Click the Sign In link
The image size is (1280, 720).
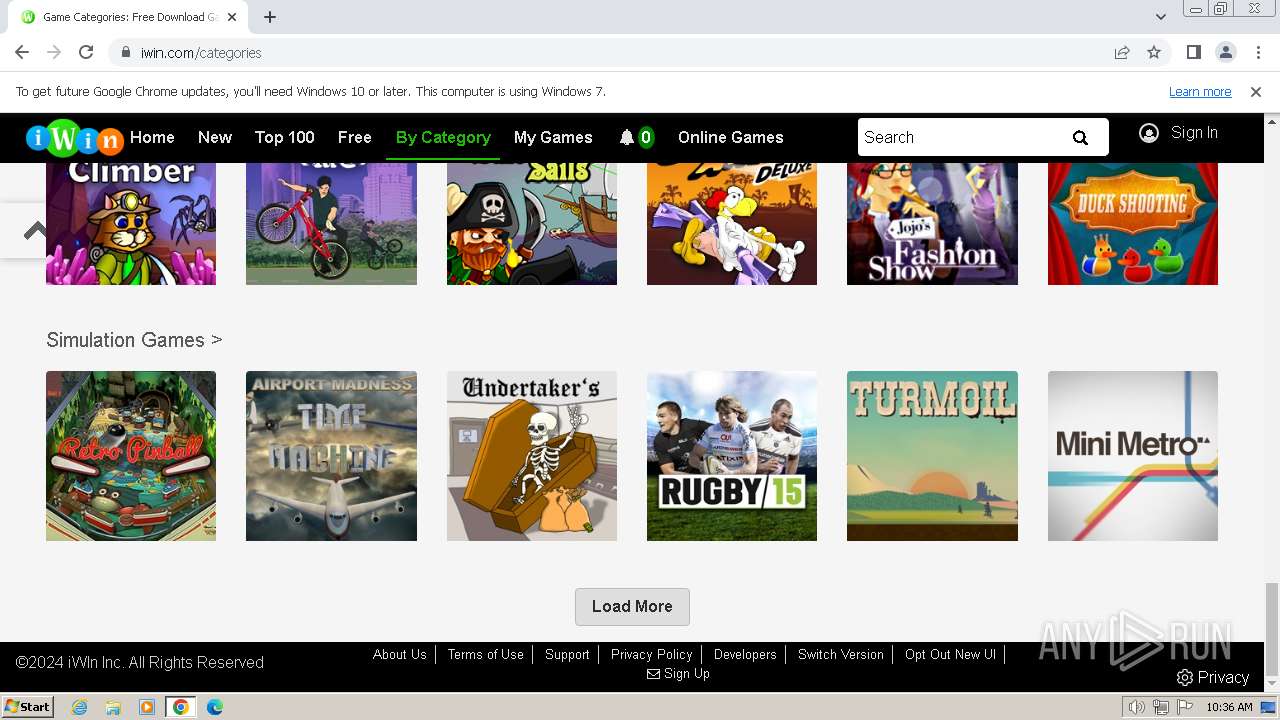[1194, 133]
